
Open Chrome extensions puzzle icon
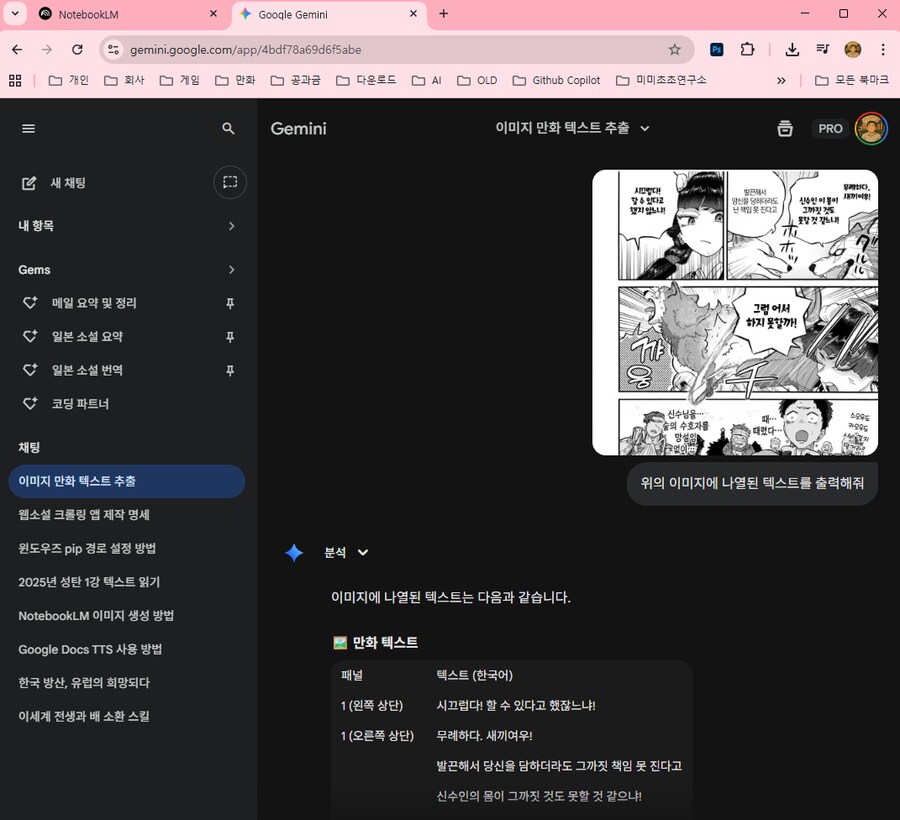point(747,49)
